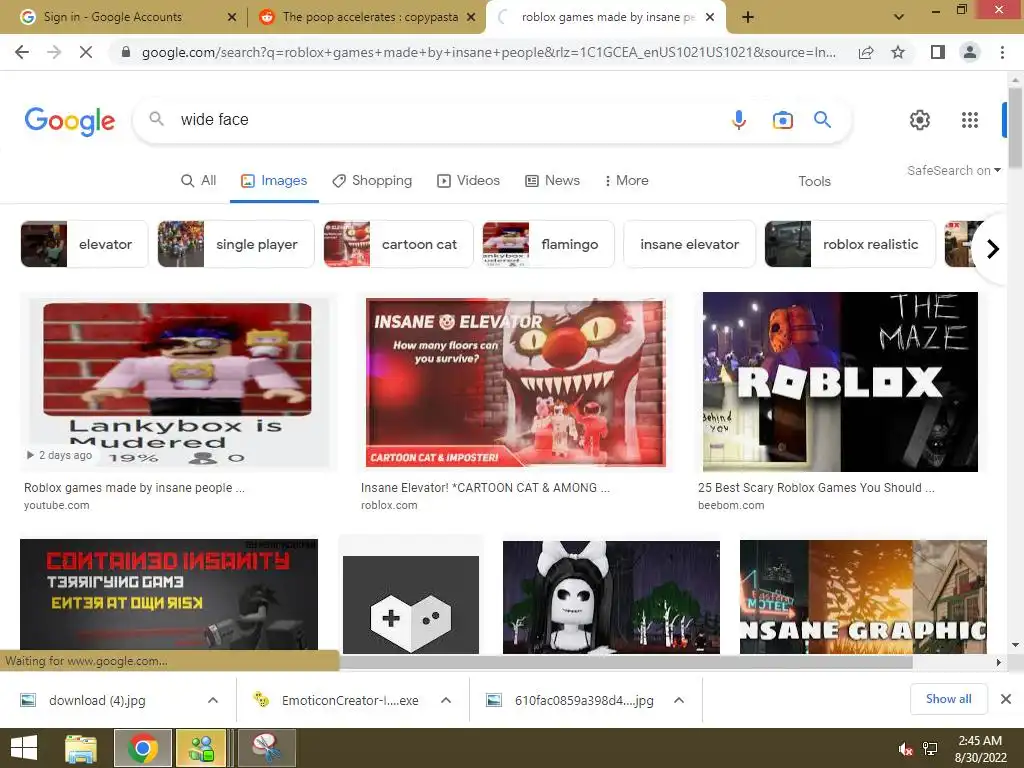Open The Maze Roblox image result
1024x768 pixels.
(840, 381)
